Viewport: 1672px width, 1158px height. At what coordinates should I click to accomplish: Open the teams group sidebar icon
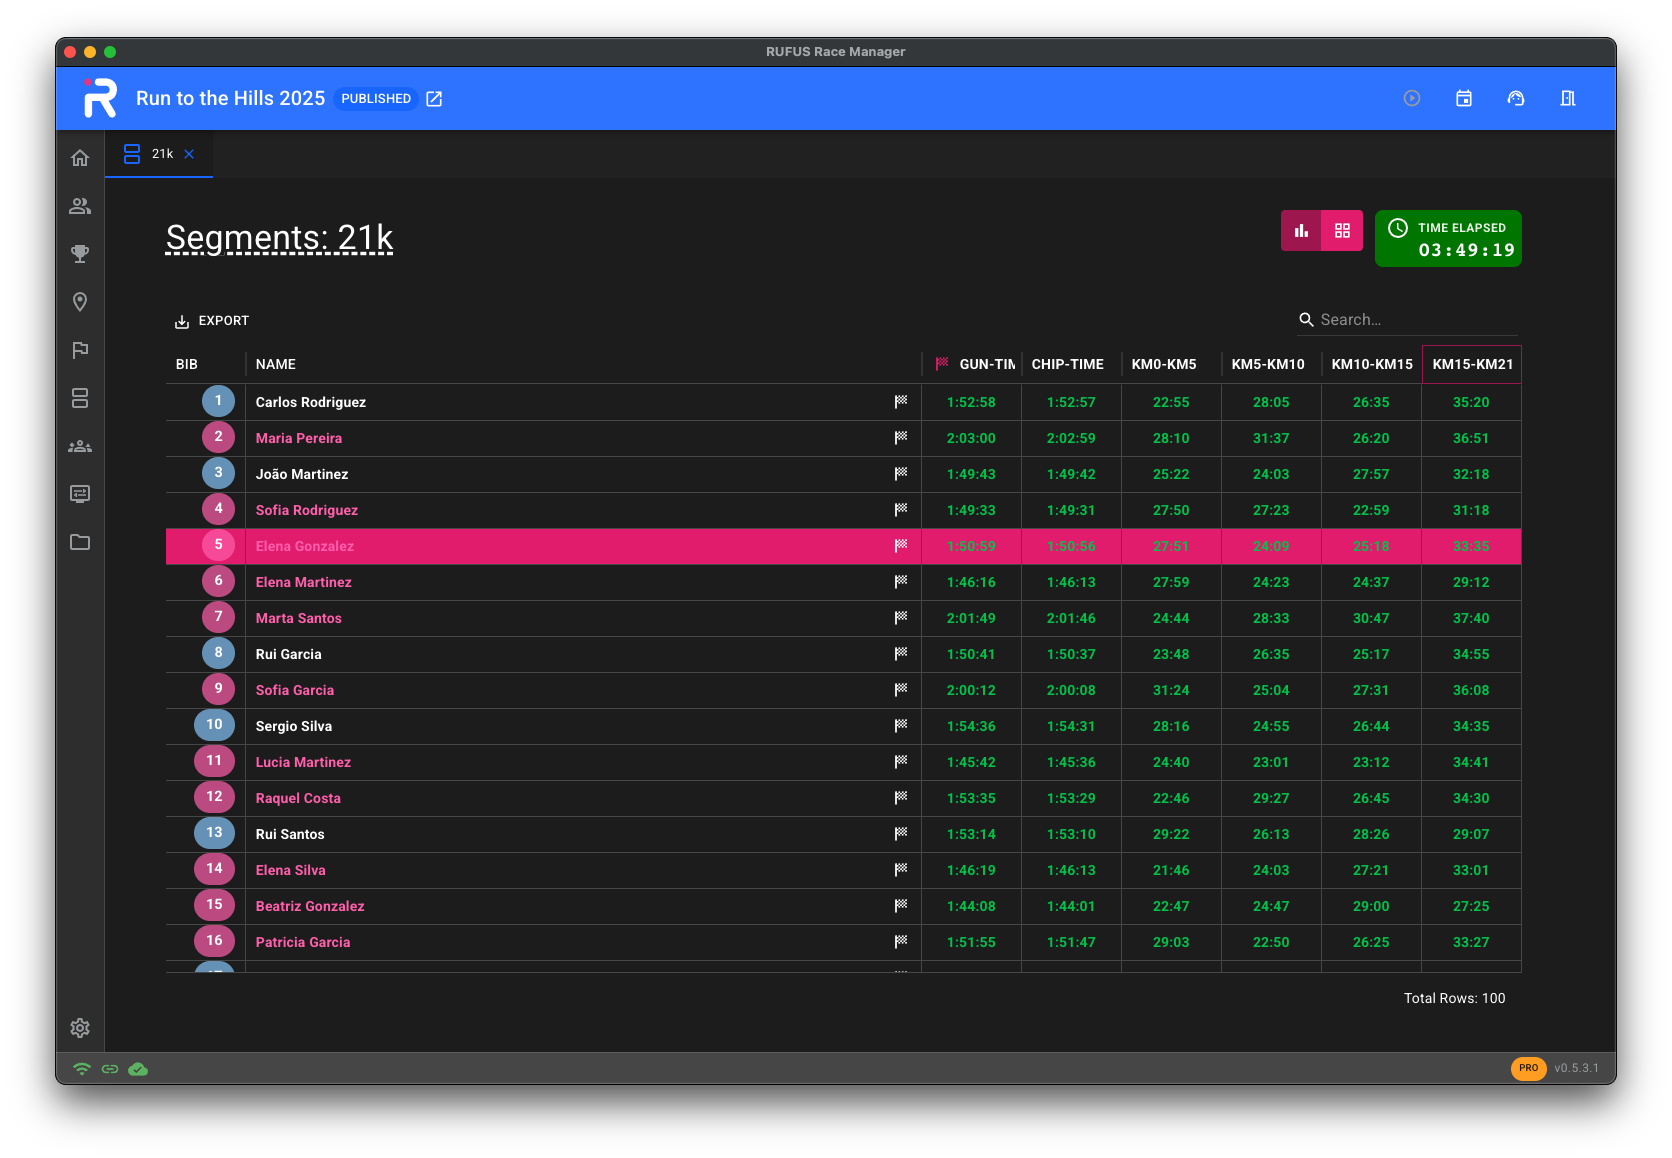click(80, 446)
